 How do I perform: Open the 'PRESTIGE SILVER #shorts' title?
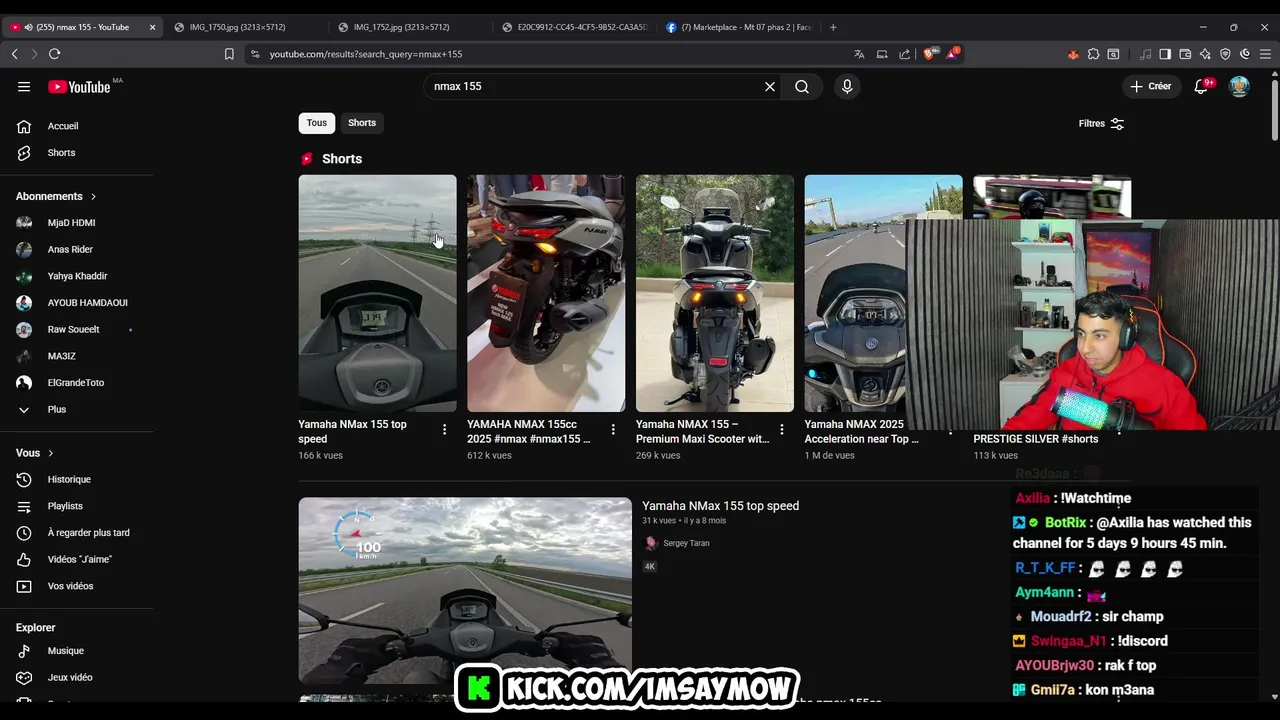pos(1035,439)
